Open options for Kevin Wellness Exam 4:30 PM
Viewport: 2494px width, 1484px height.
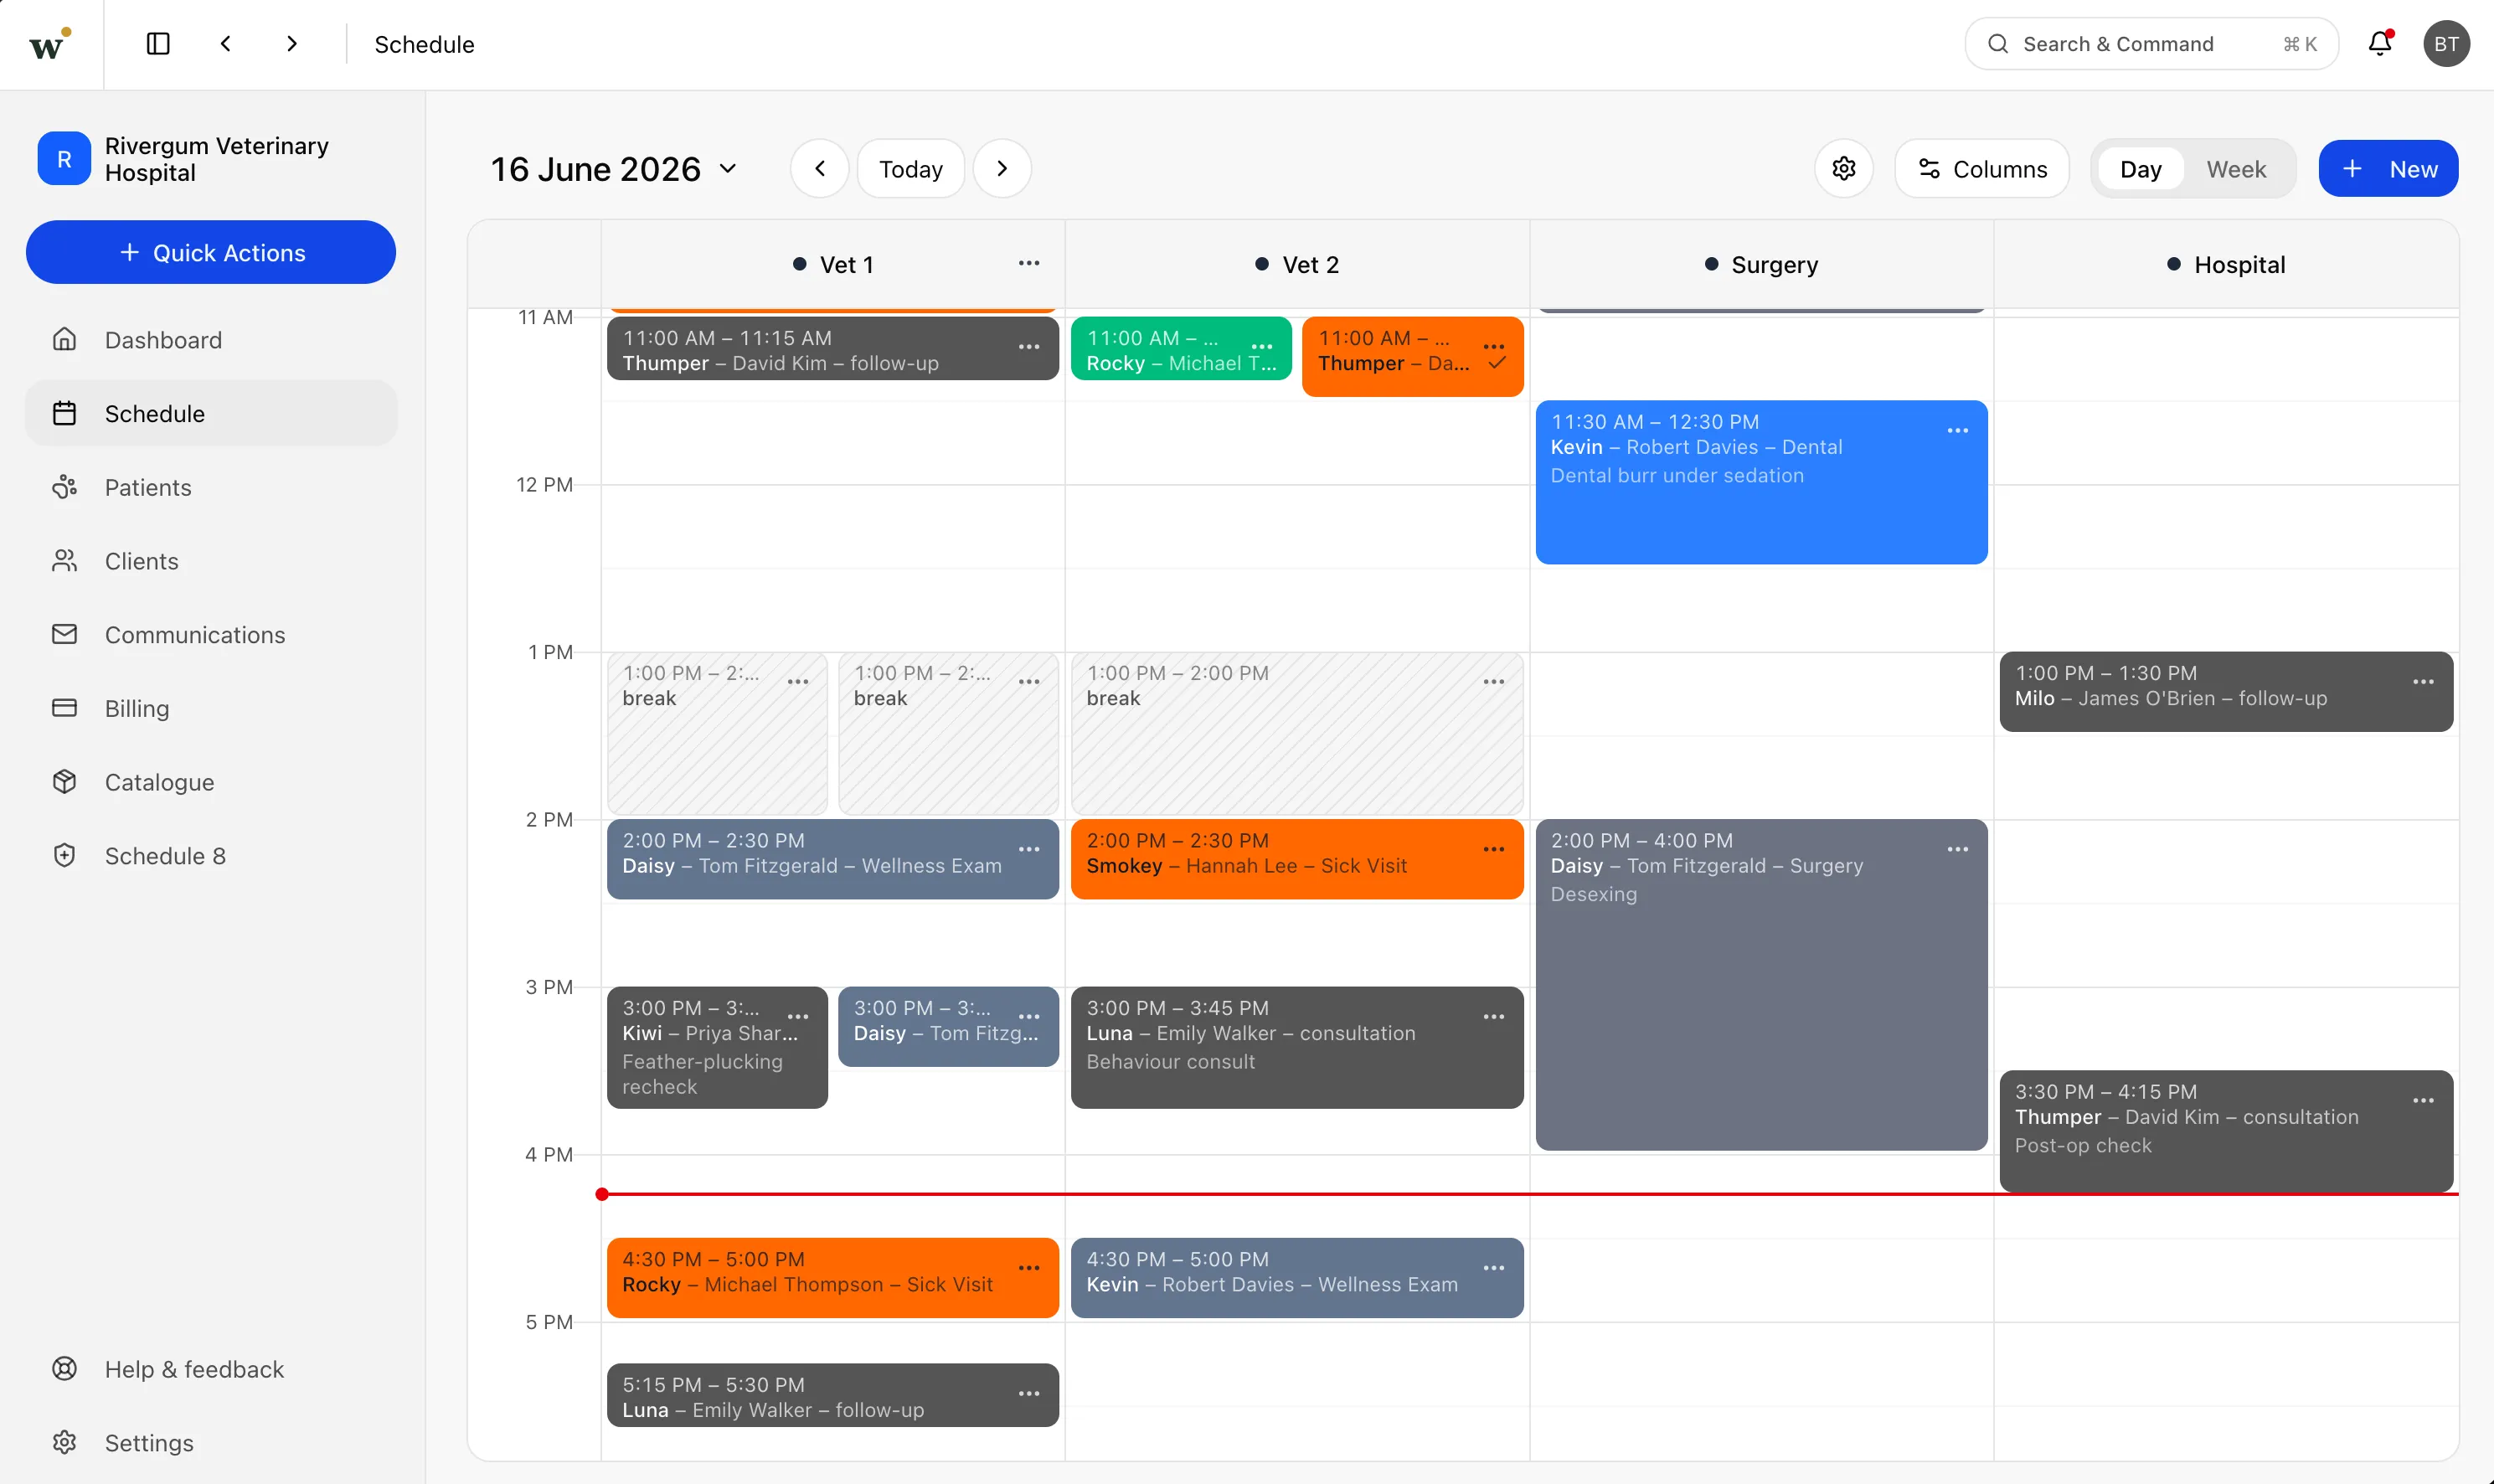[1494, 1268]
